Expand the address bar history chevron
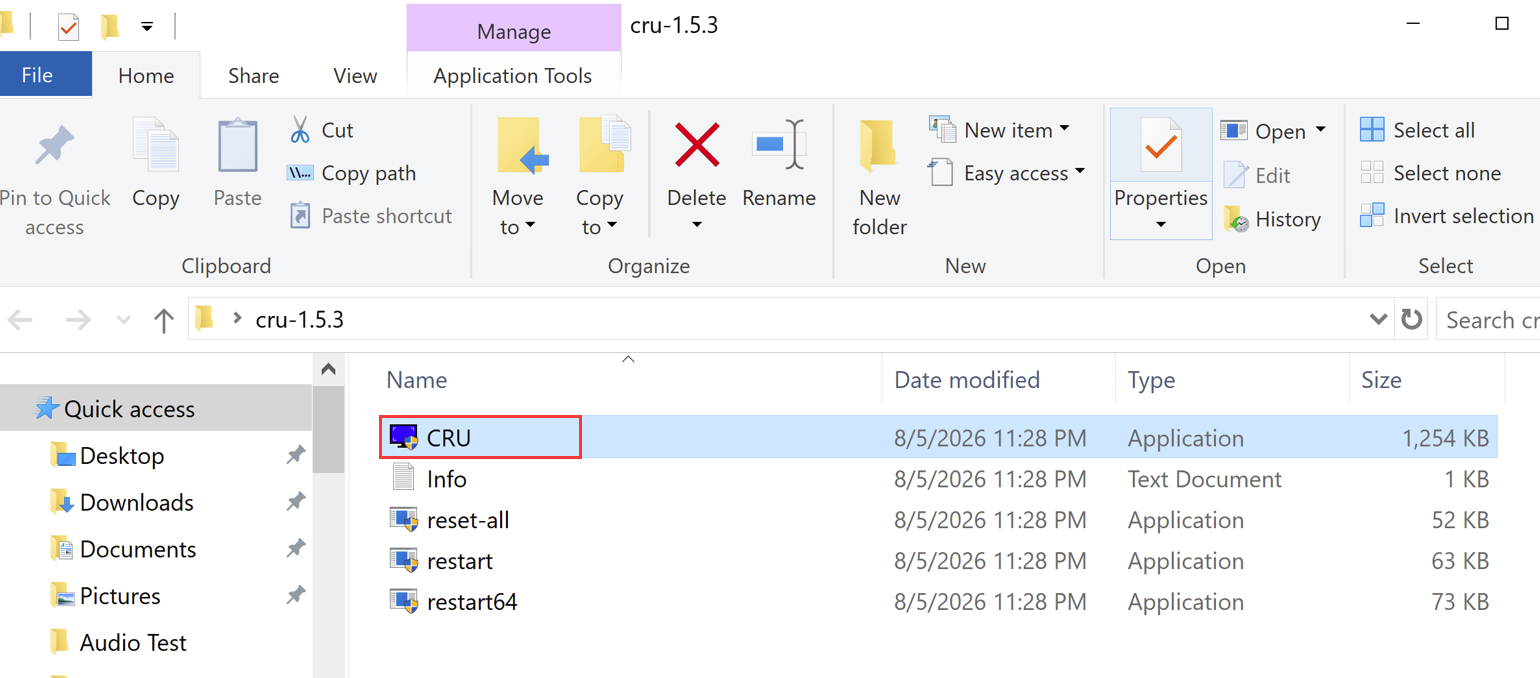The height and width of the screenshot is (678, 1540). (x=1378, y=320)
